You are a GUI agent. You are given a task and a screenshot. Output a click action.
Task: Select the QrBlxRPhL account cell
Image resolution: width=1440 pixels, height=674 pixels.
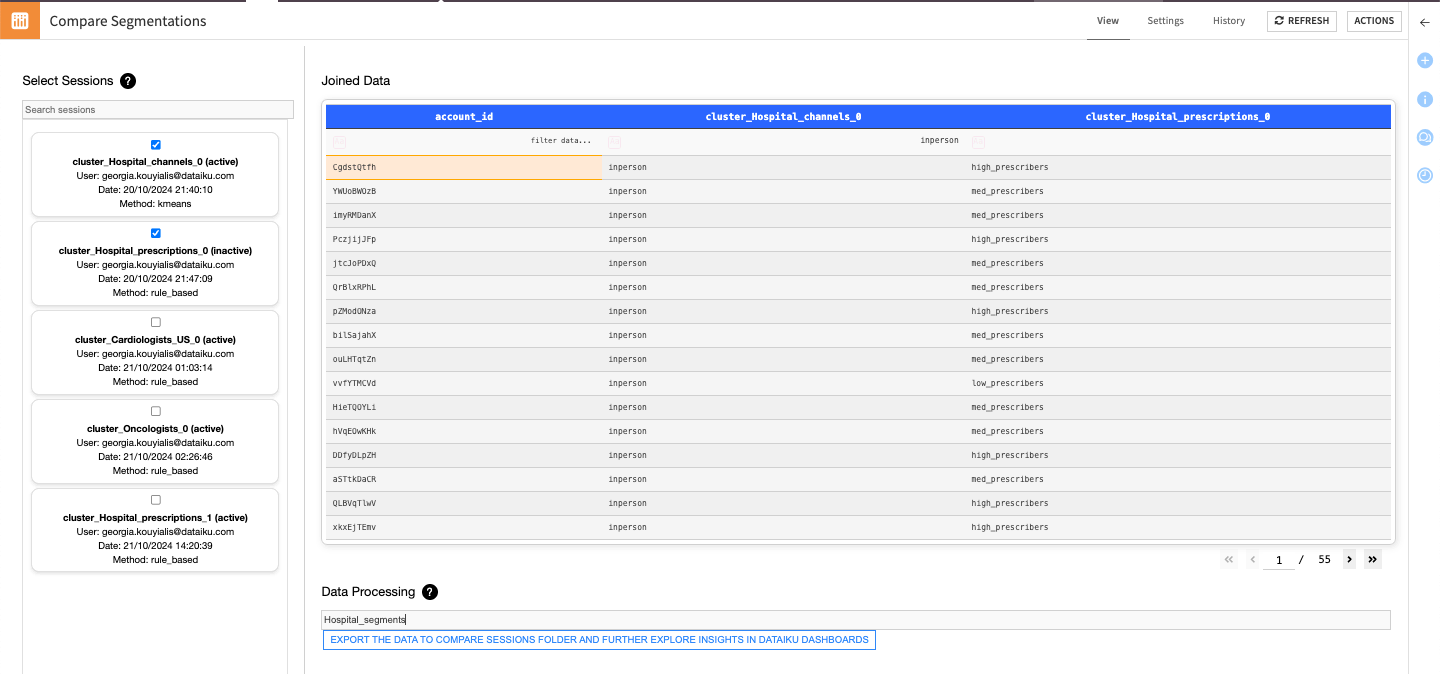(x=464, y=288)
